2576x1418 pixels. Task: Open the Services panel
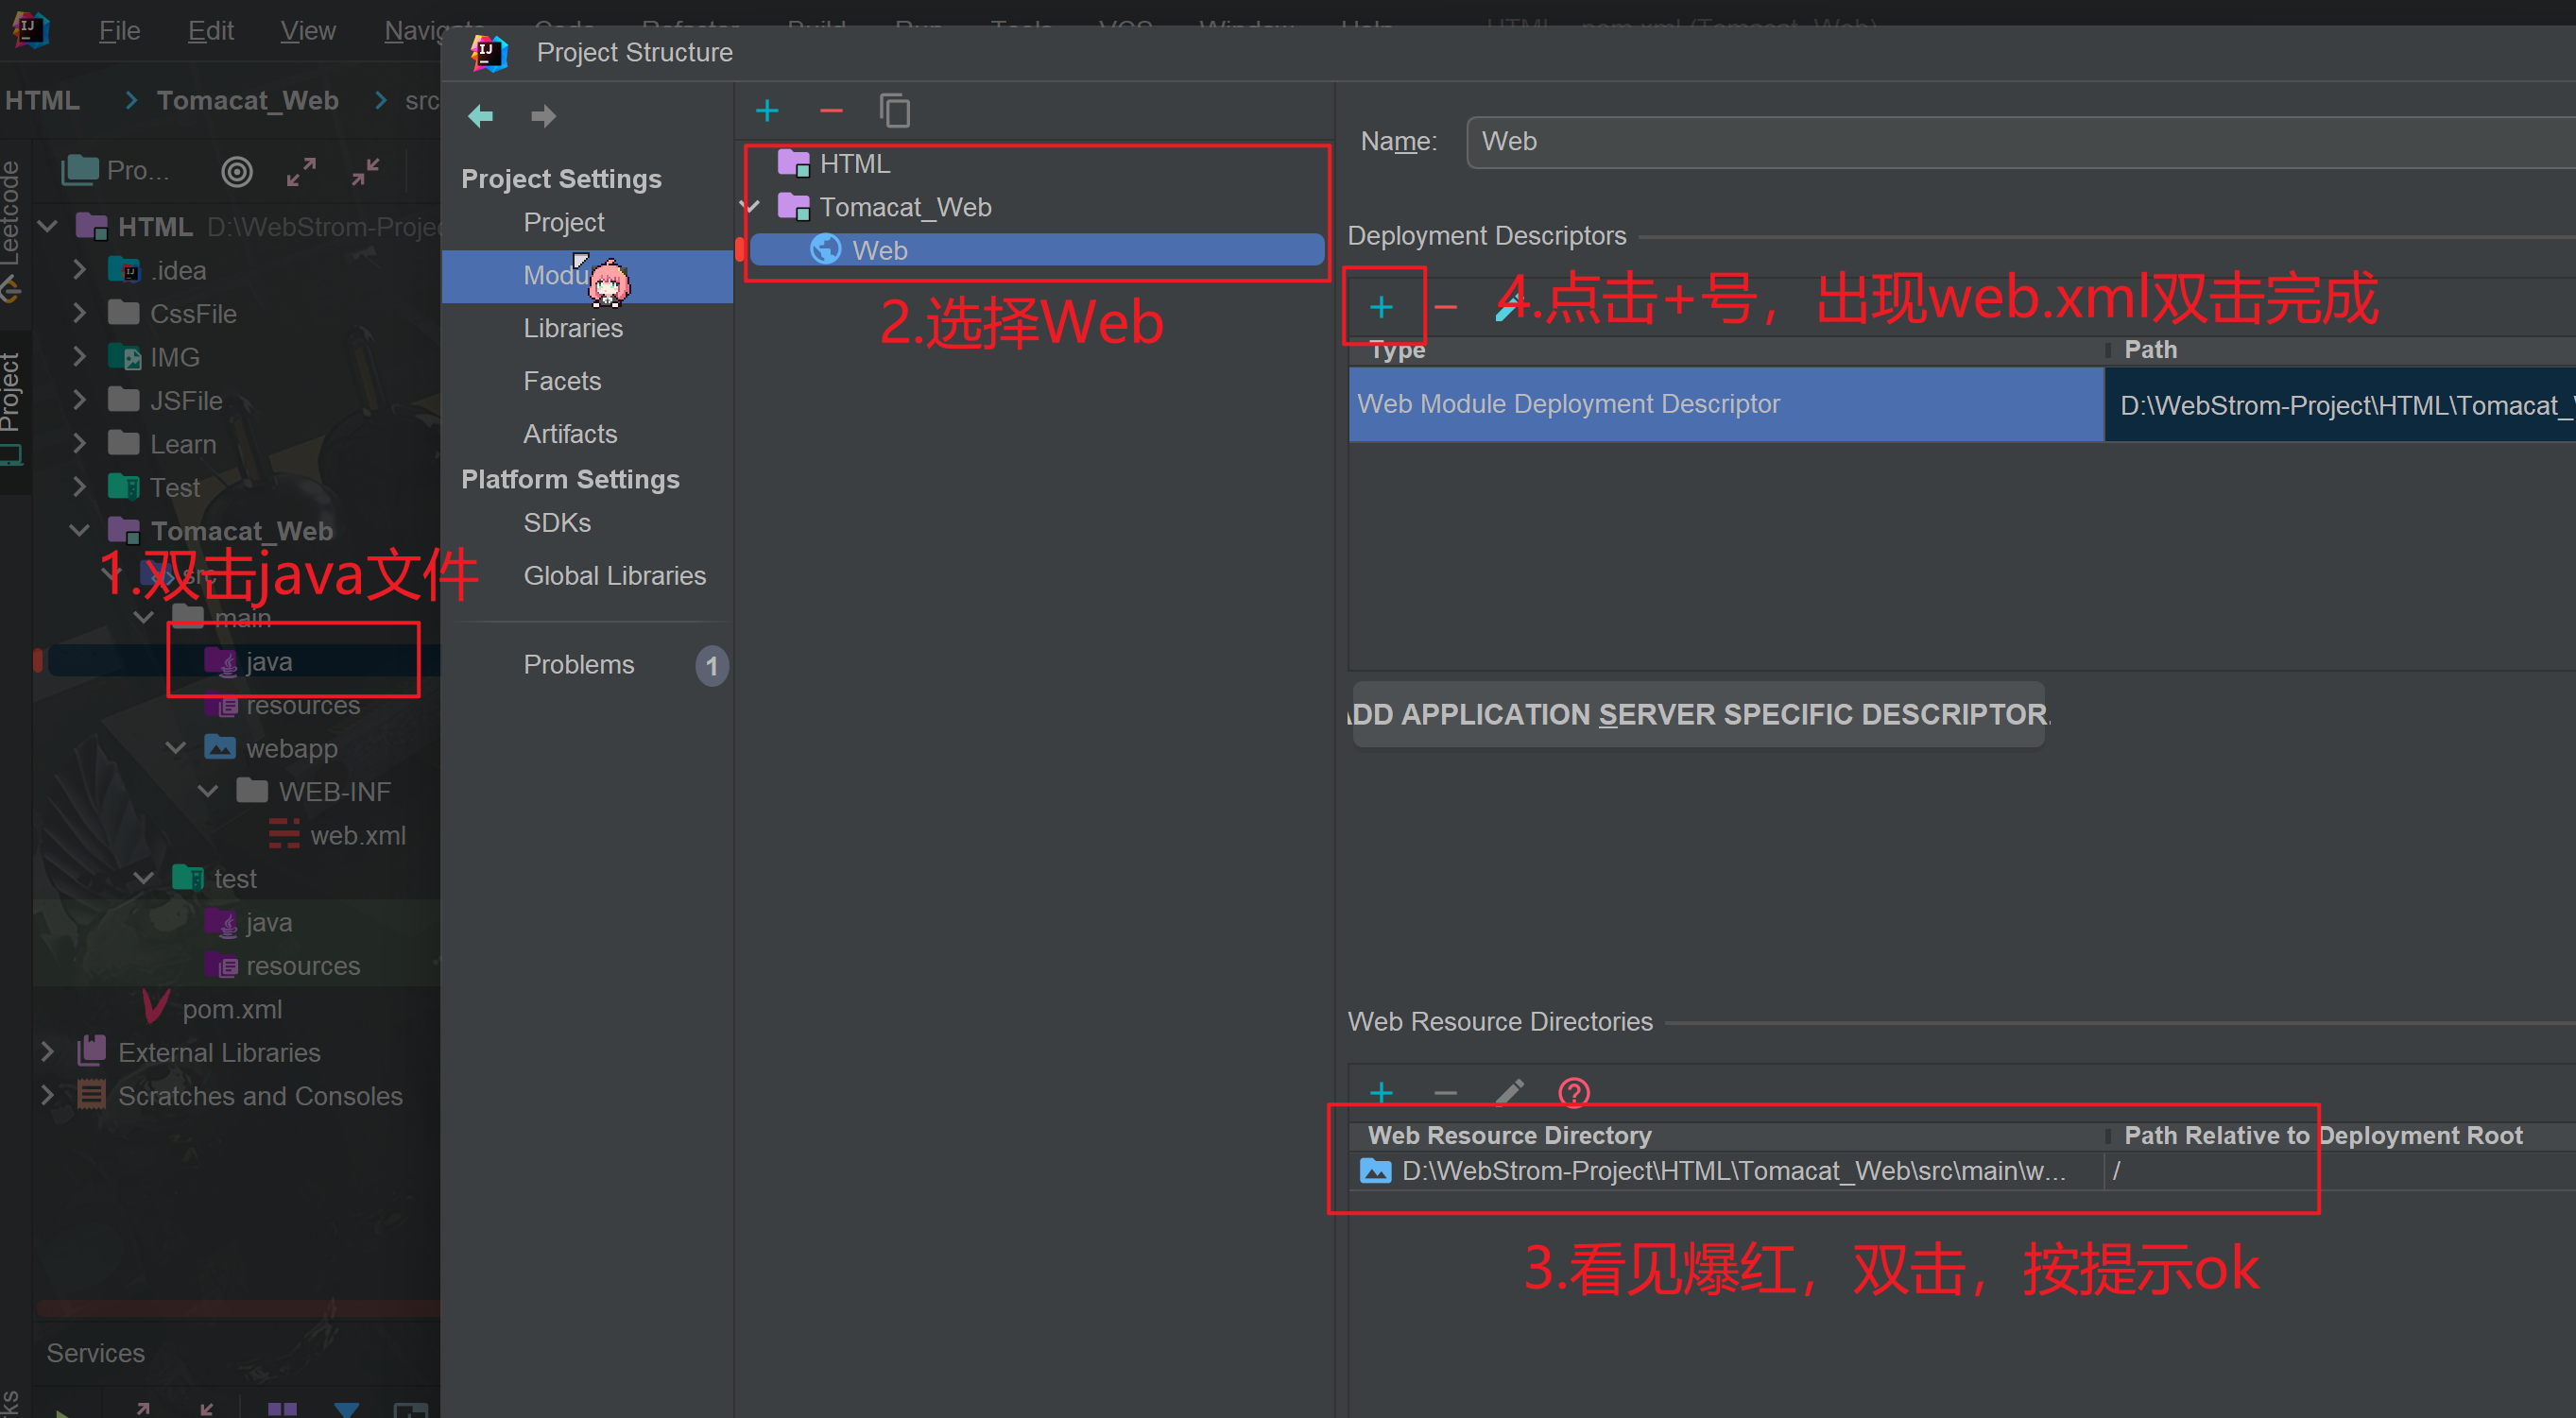tap(95, 1353)
